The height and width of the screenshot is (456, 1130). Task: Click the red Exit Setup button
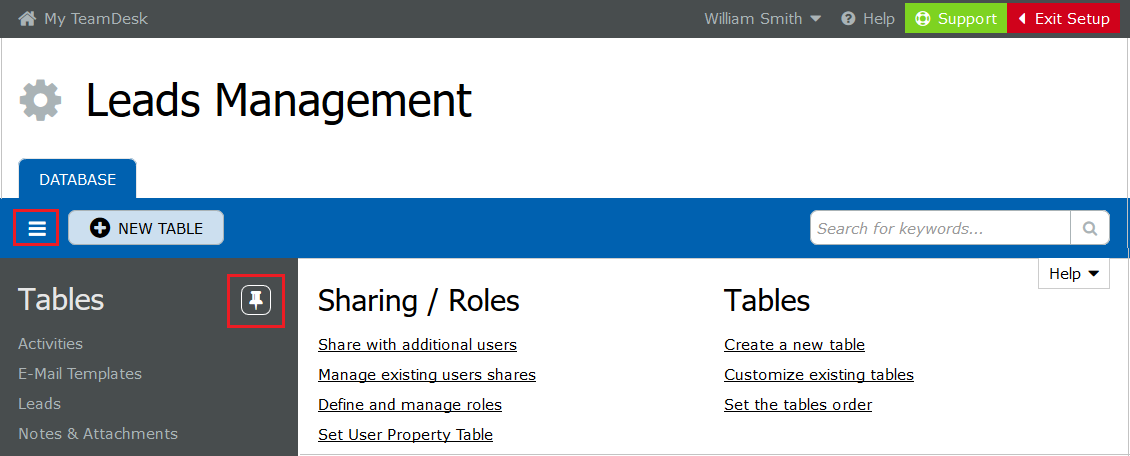(x=1063, y=19)
